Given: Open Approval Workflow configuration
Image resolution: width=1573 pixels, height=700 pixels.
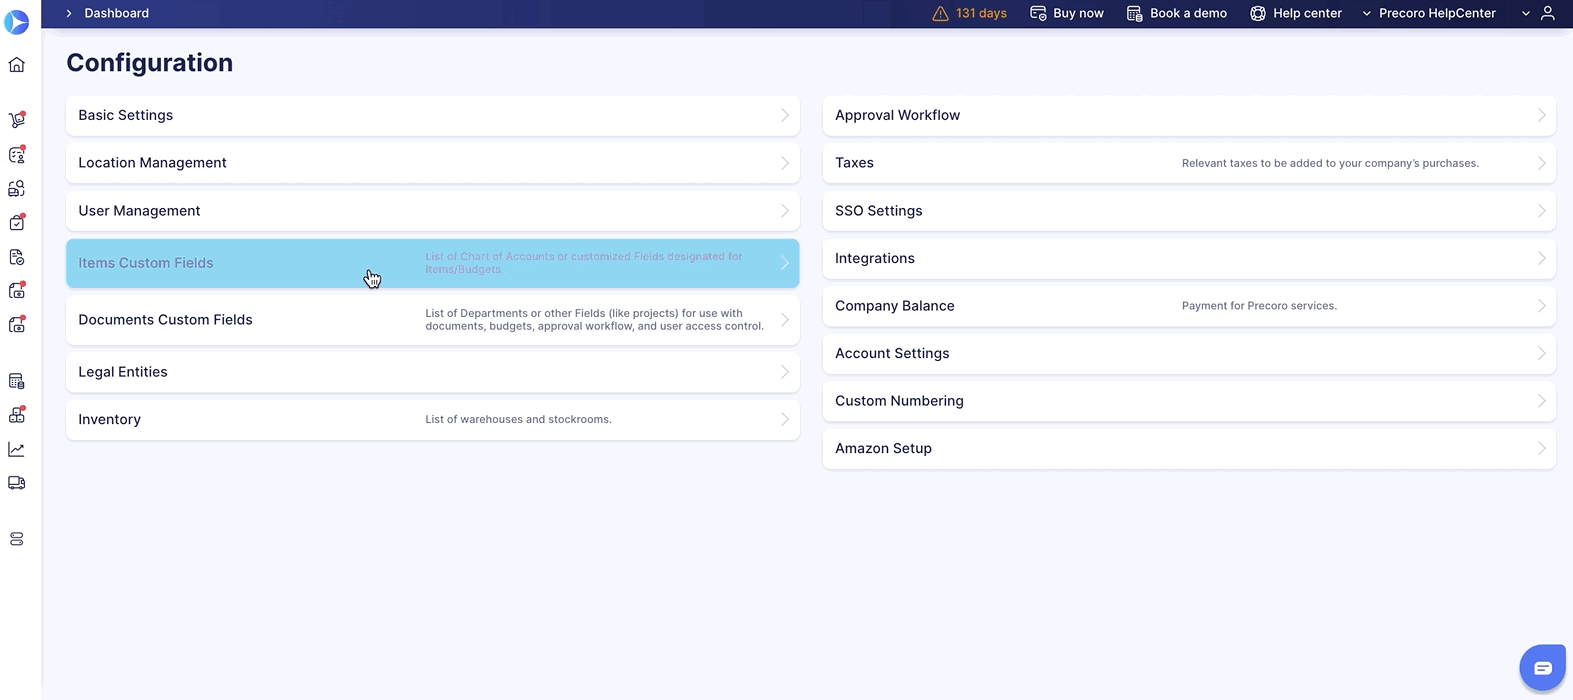Looking at the screenshot, I should click(x=1188, y=115).
